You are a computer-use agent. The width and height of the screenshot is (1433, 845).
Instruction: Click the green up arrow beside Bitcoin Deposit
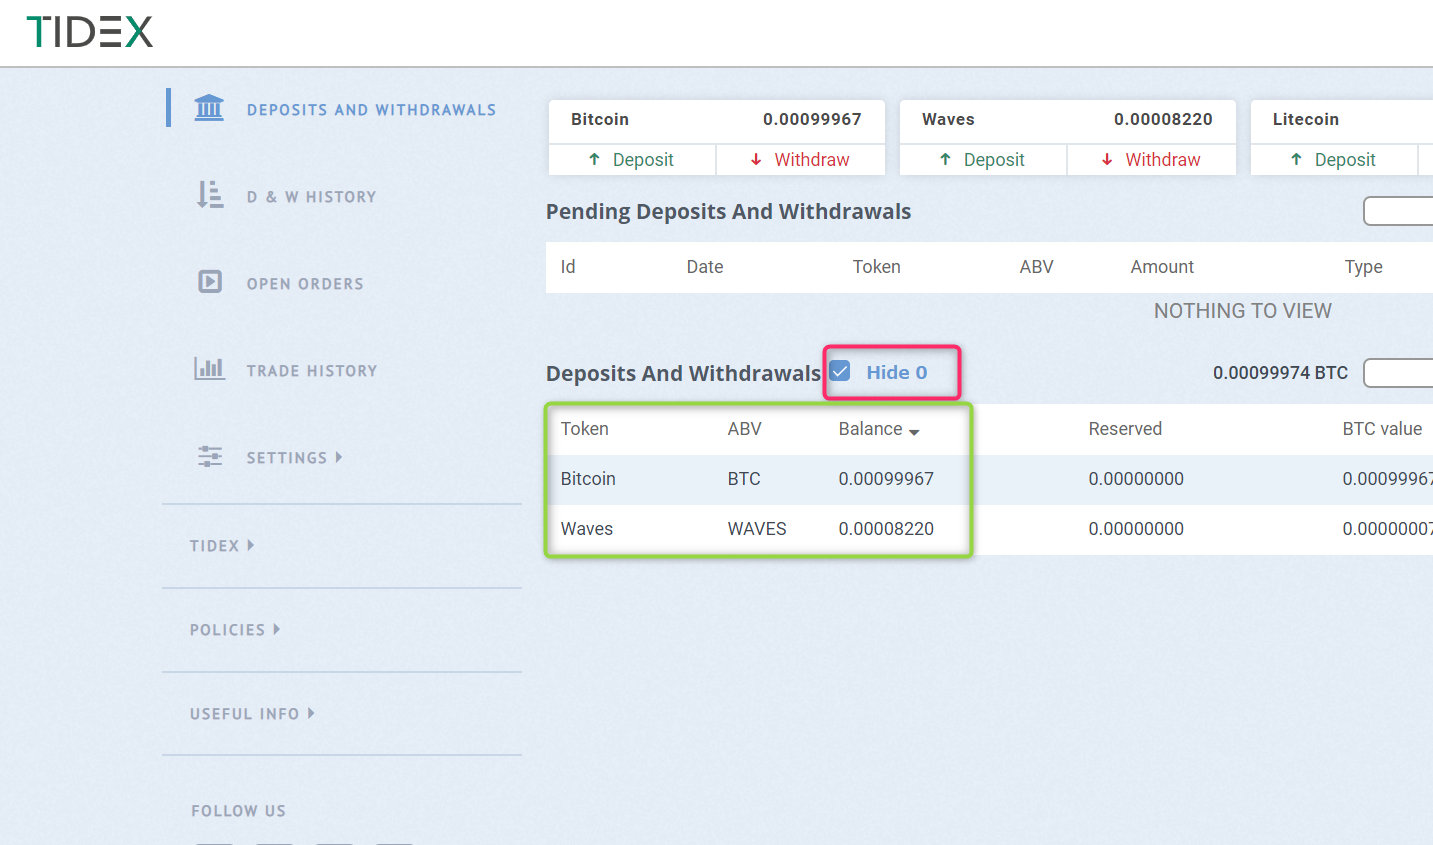pyautogui.click(x=595, y=160)
